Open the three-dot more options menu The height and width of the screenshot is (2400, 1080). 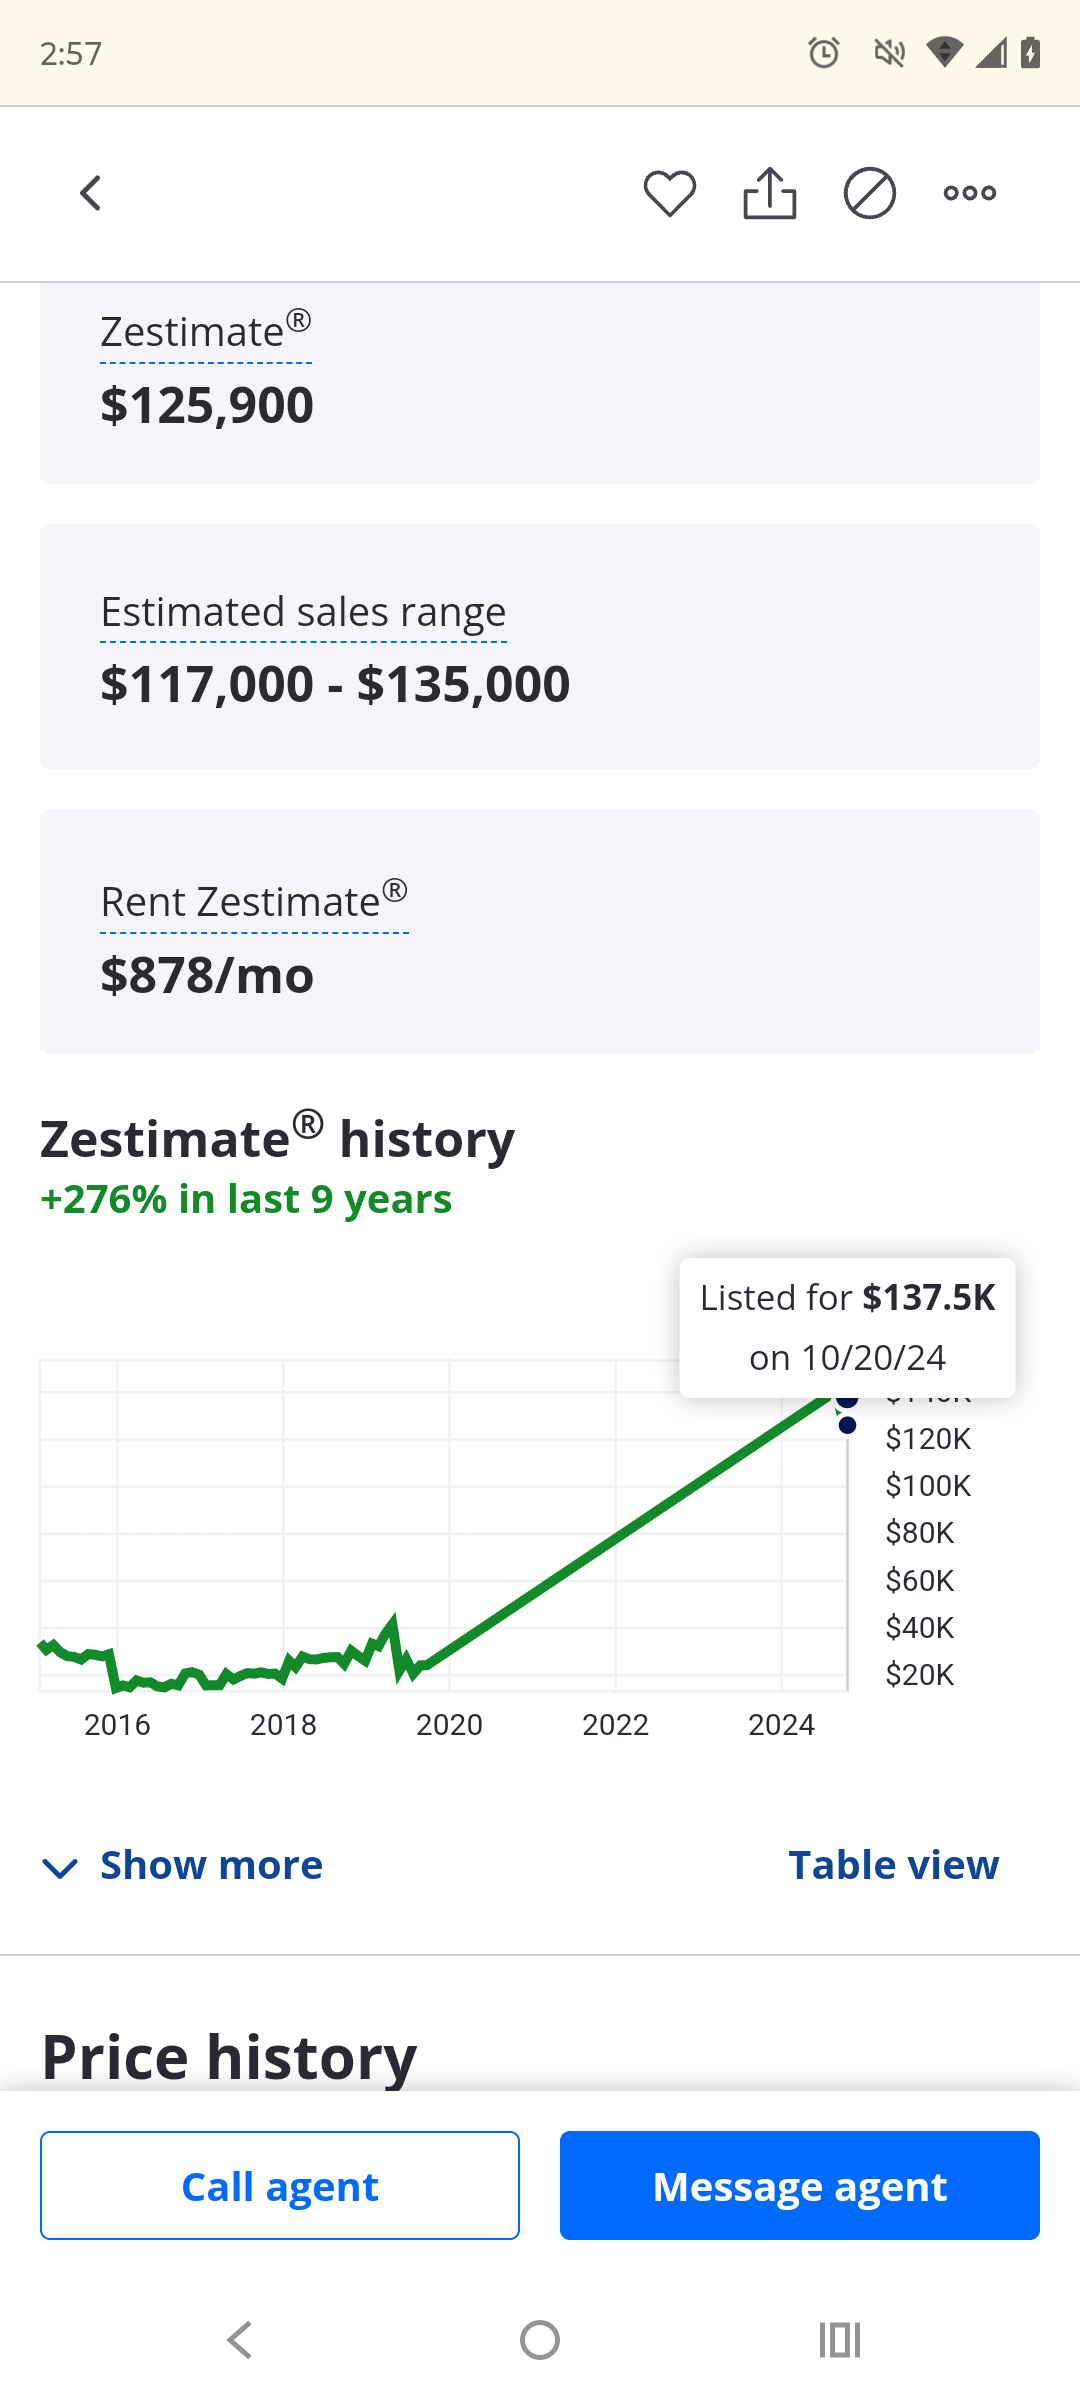pyautogui.click(x=970, y=193)
